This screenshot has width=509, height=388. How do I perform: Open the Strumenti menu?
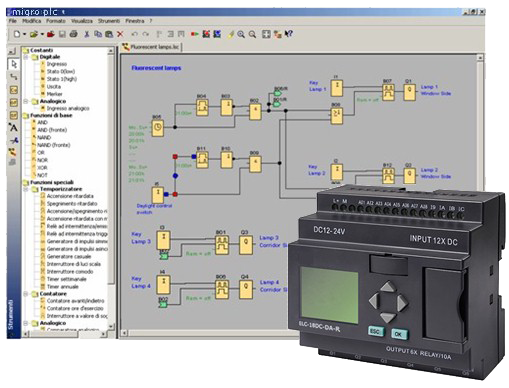109,21
